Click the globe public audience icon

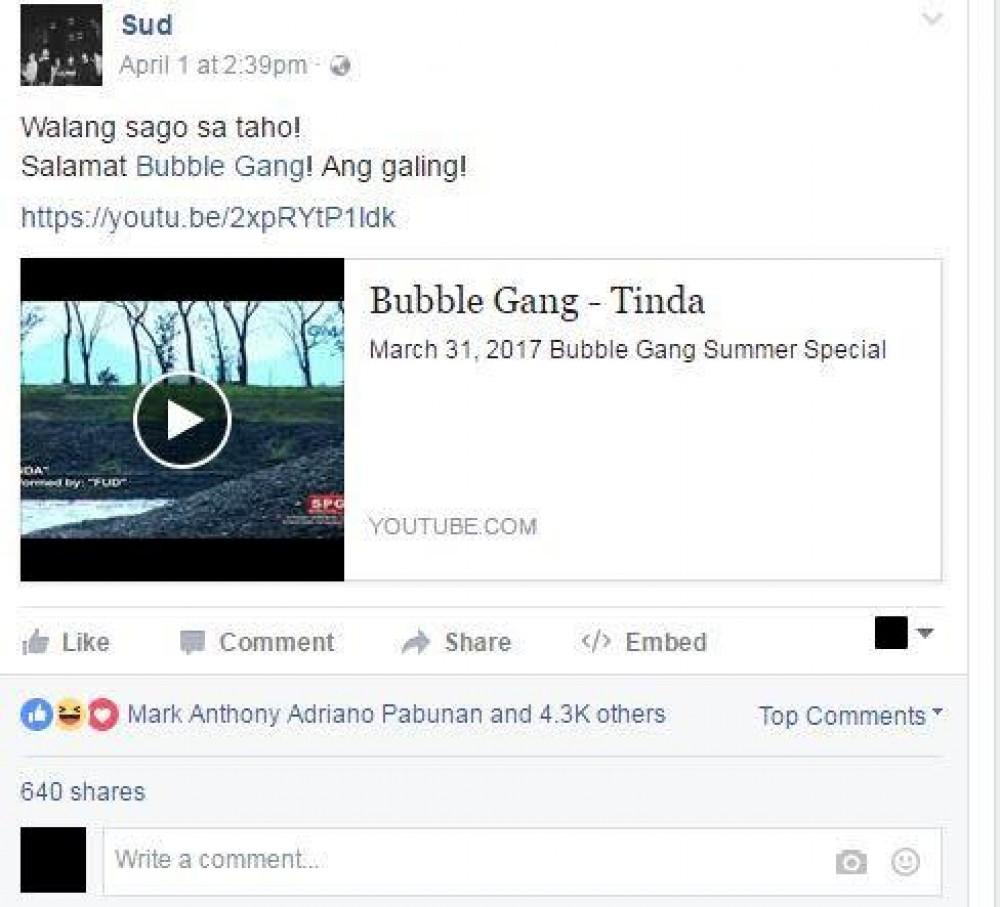click(x=341, y=66)
